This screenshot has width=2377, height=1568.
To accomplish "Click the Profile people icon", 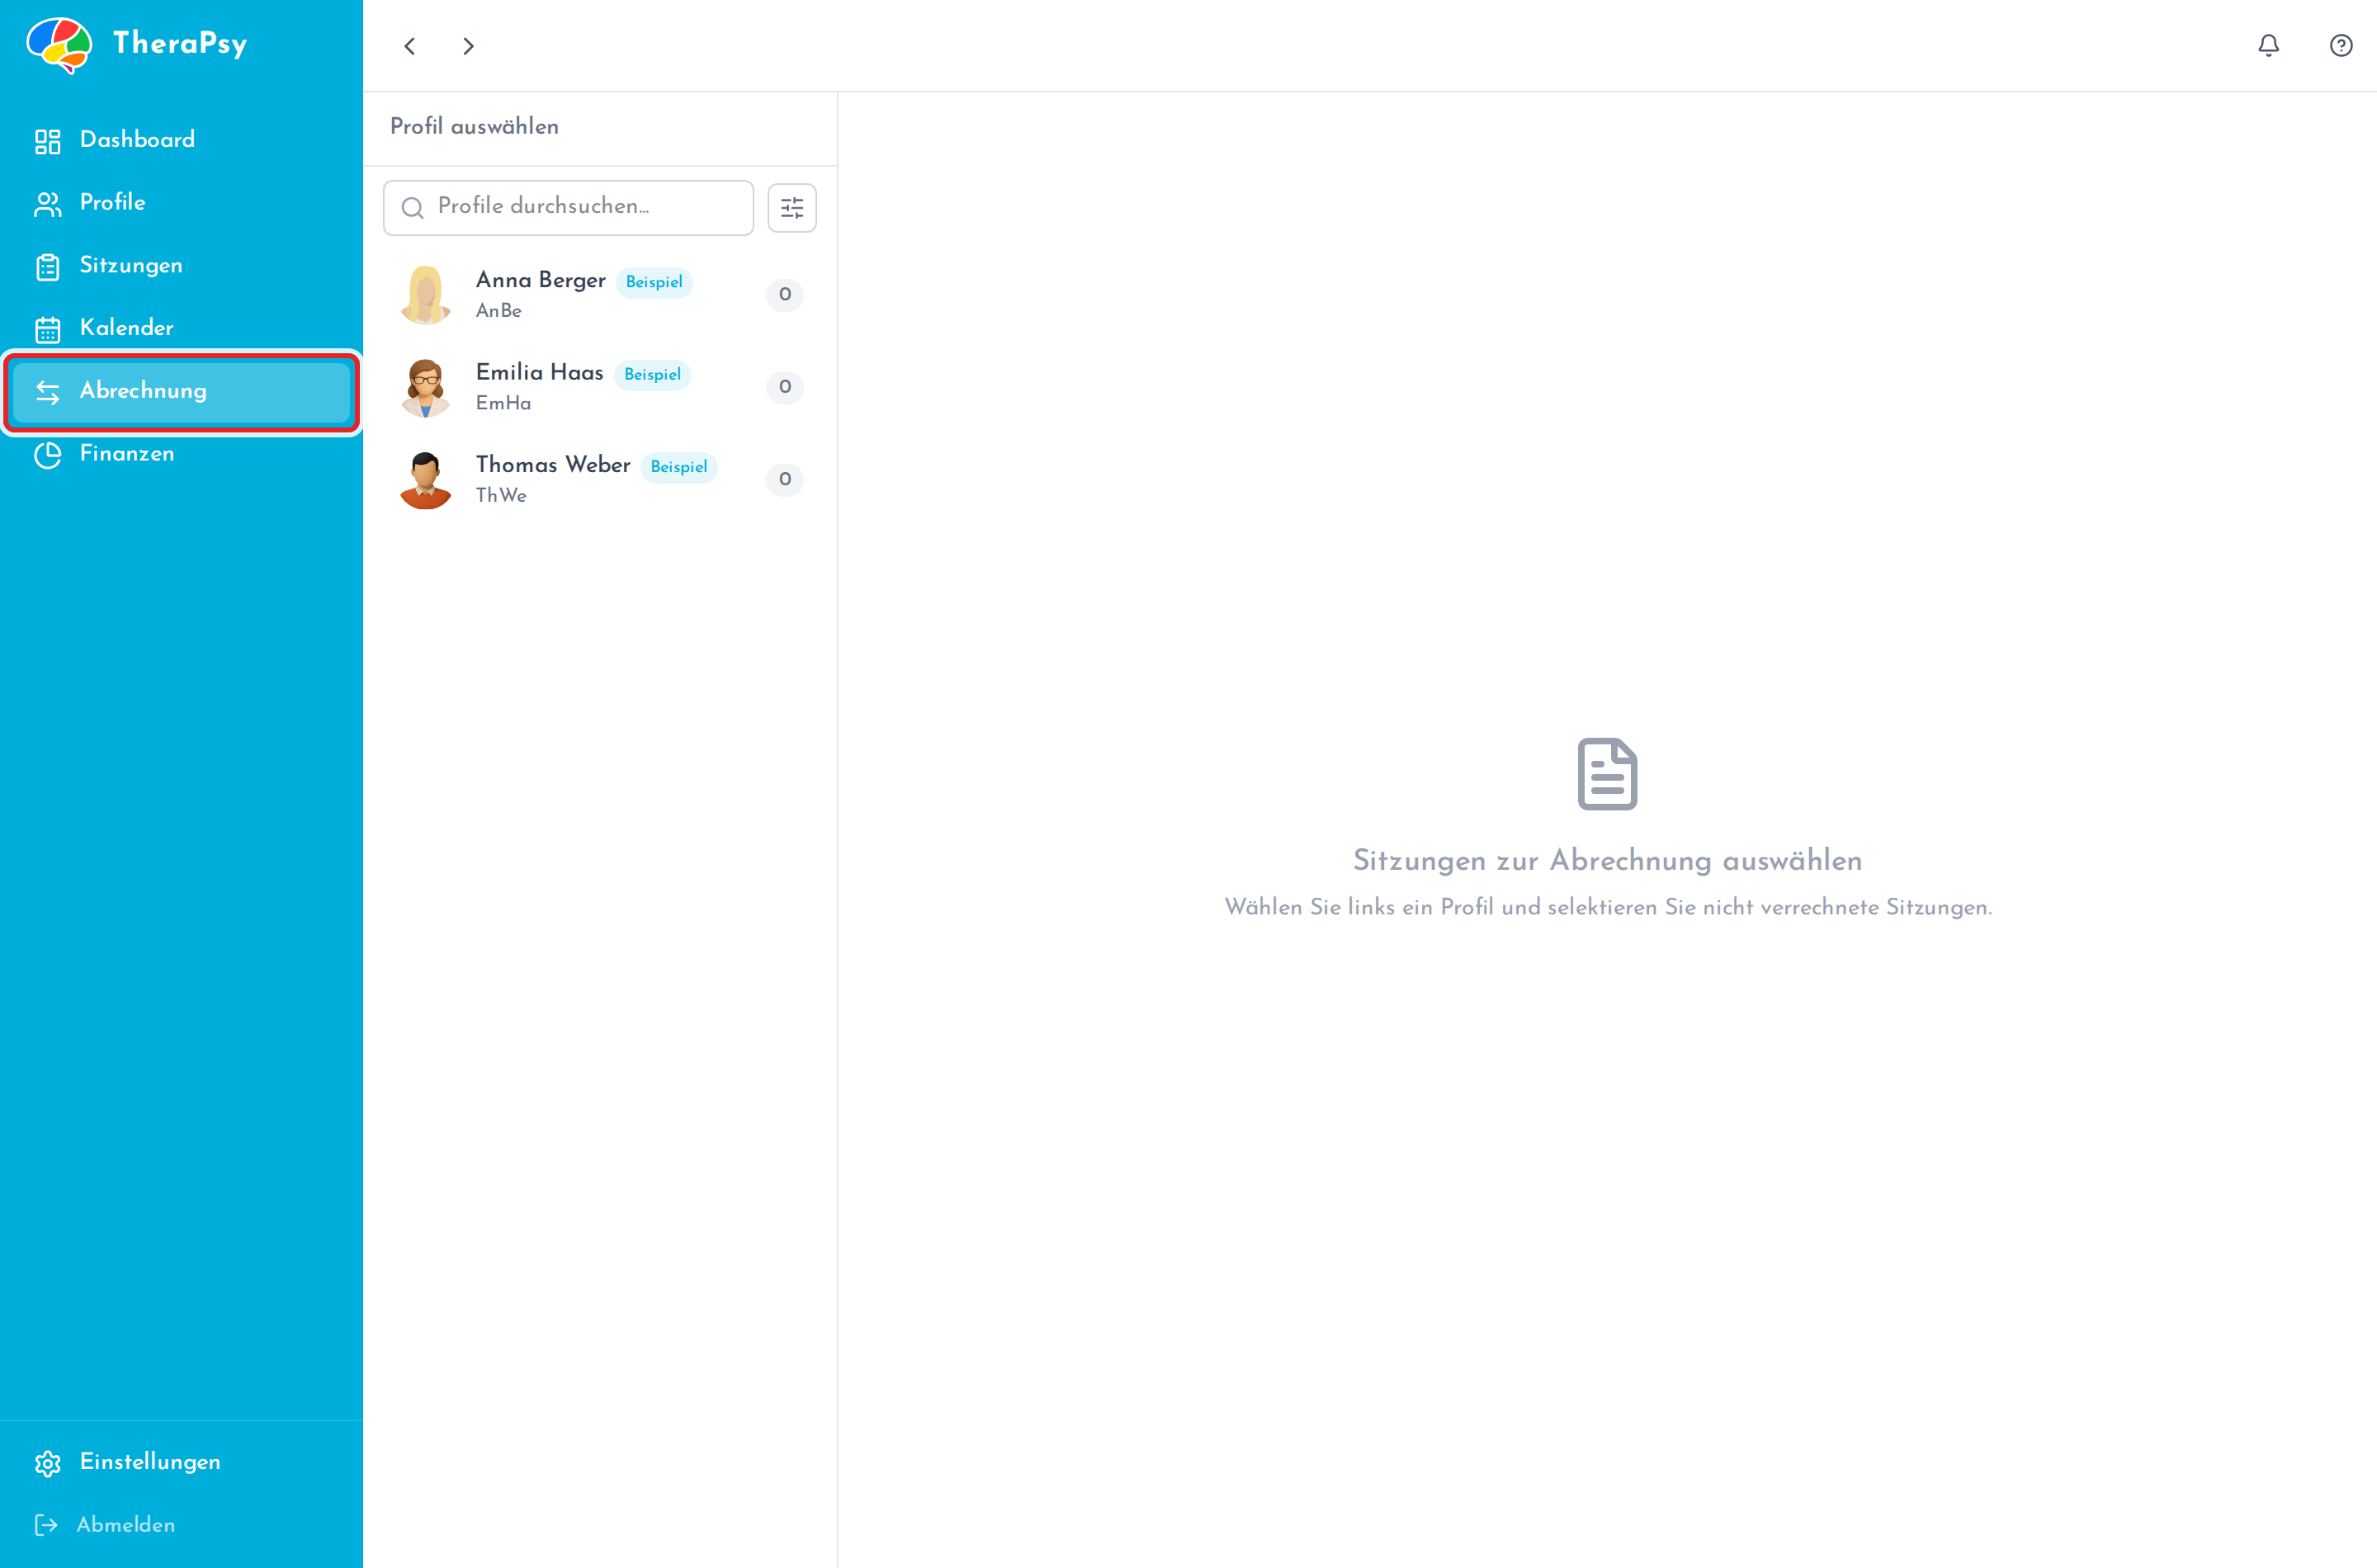I will pos(48,204).
